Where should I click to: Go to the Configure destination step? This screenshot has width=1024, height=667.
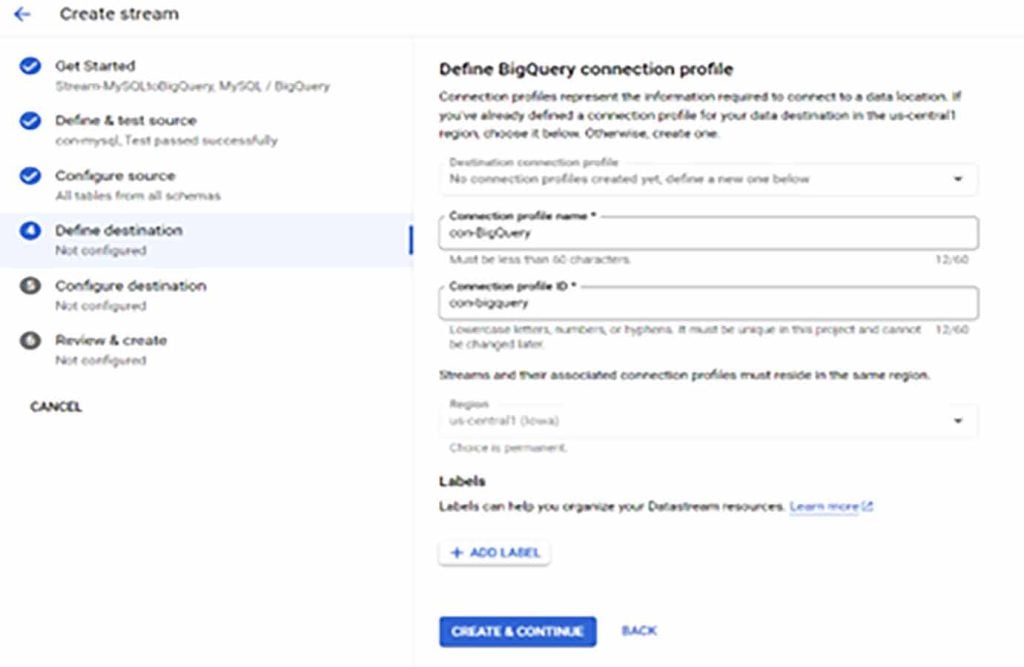[131, 285]
